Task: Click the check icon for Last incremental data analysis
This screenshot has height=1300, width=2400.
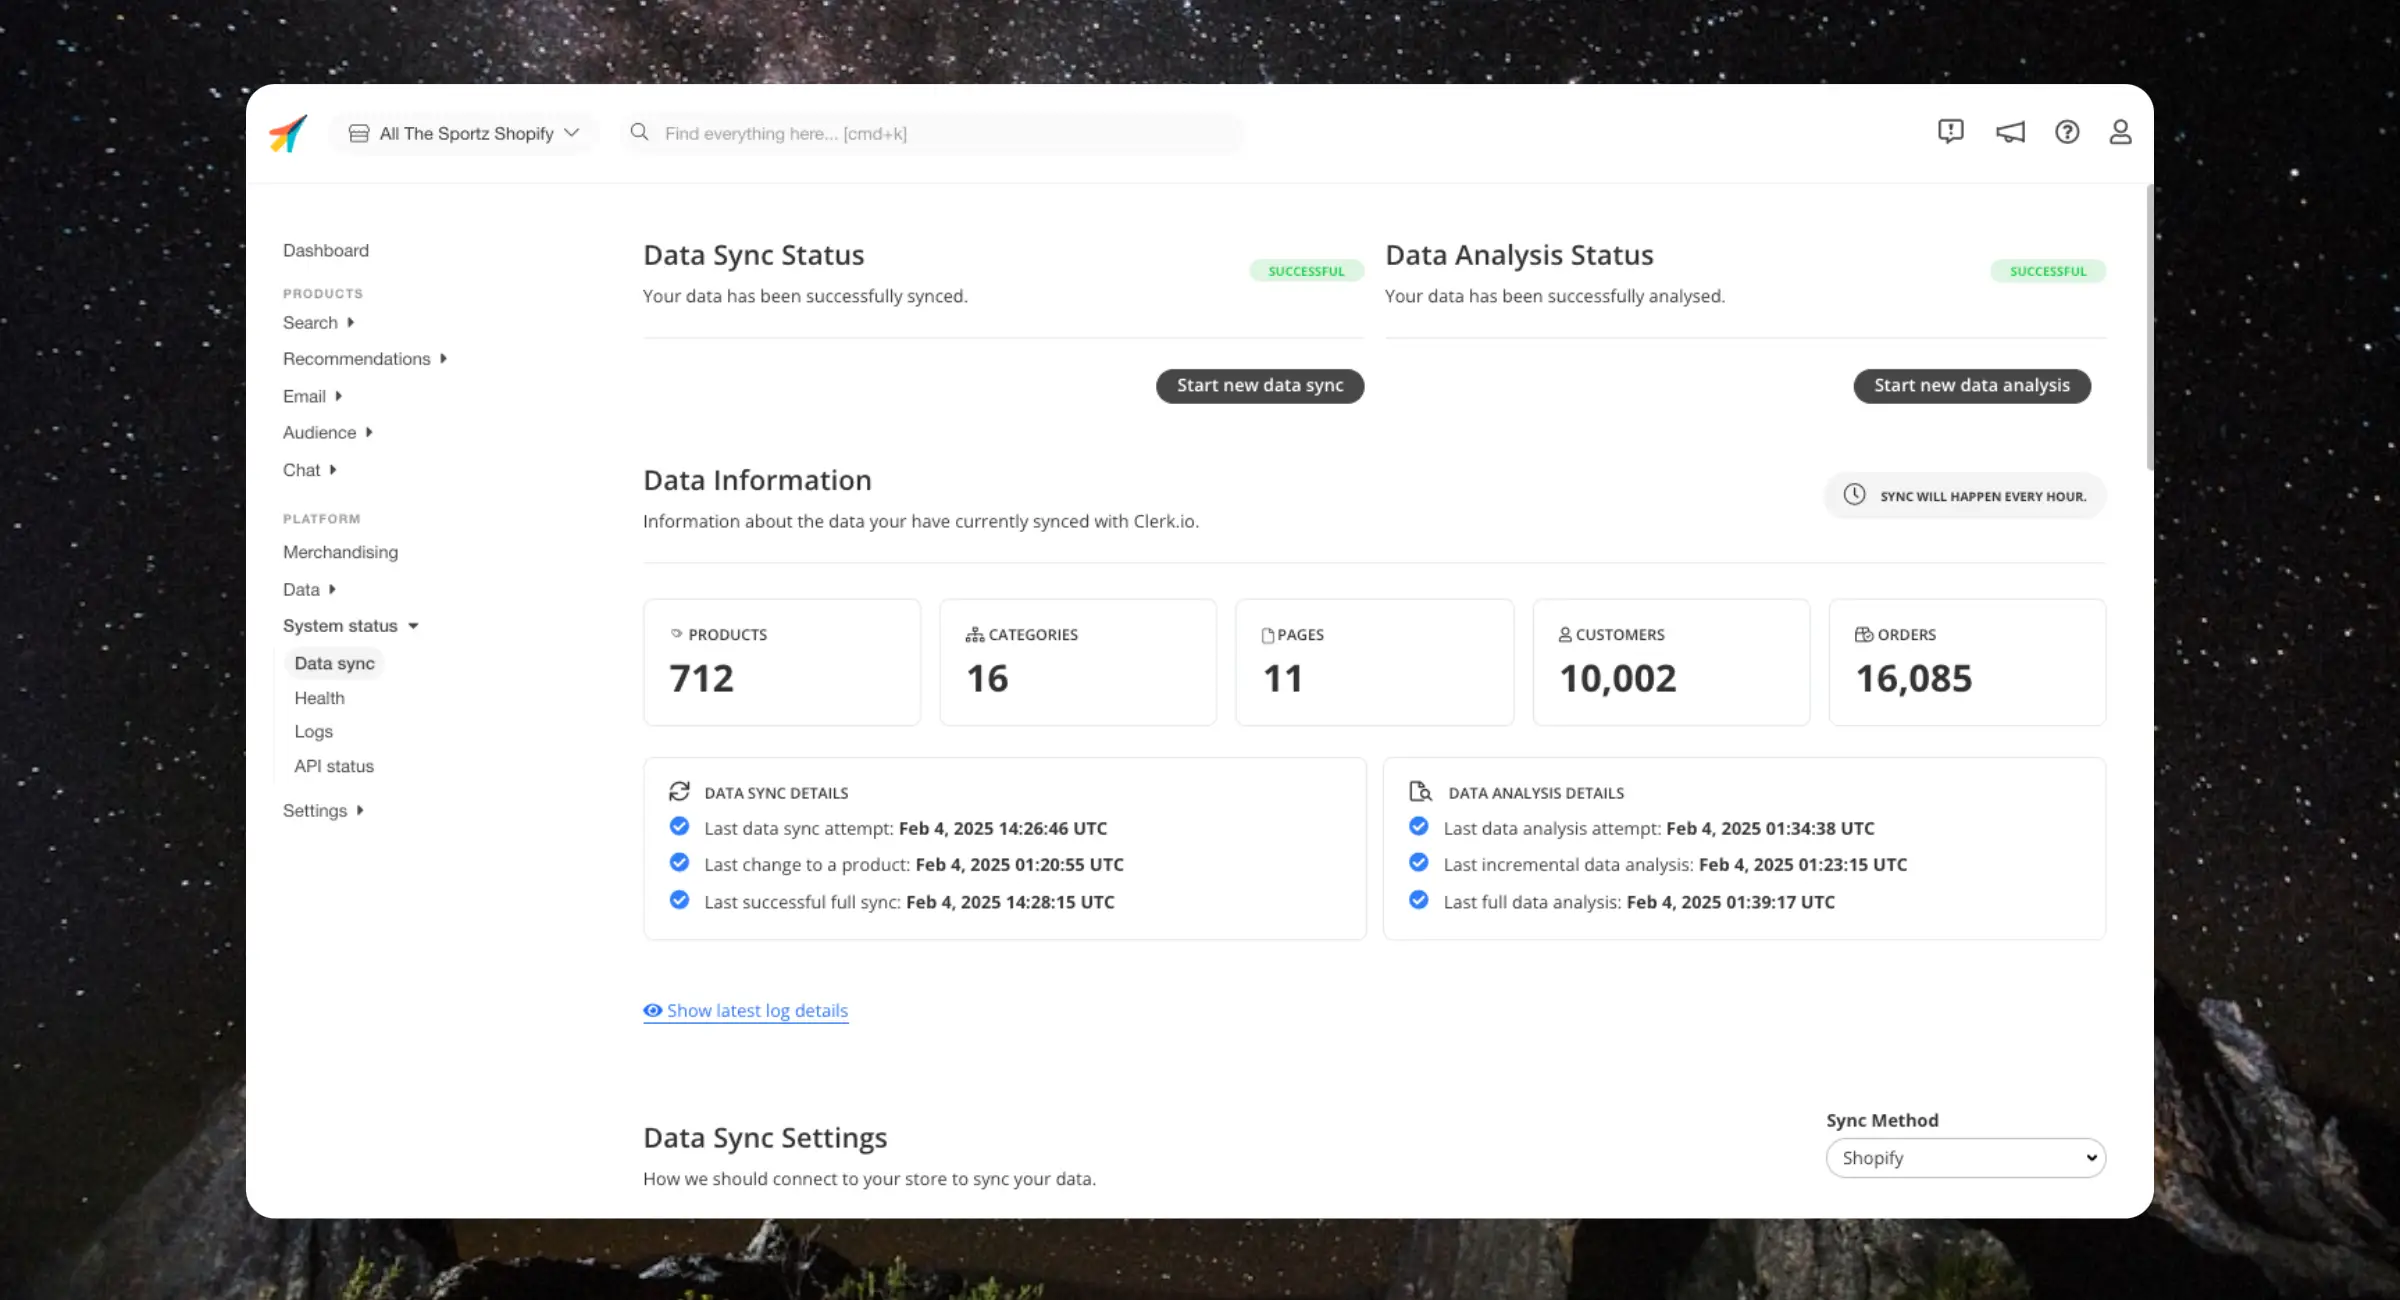Action: [1418, 862]
